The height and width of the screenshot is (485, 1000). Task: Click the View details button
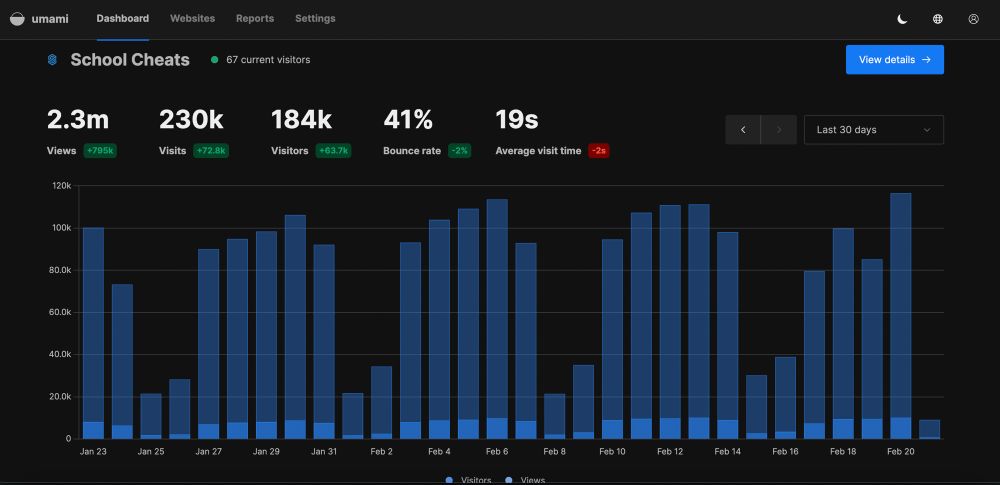pyautogui.click(x=895, y=59)
